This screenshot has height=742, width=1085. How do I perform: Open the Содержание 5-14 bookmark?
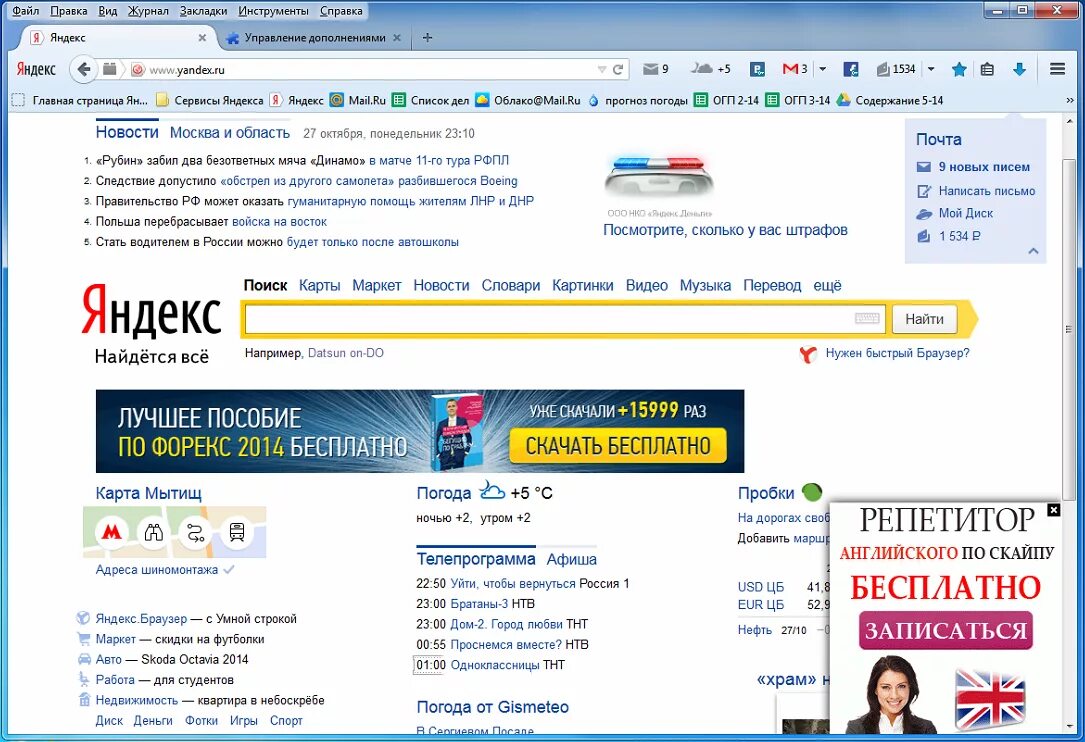[890, 100]
